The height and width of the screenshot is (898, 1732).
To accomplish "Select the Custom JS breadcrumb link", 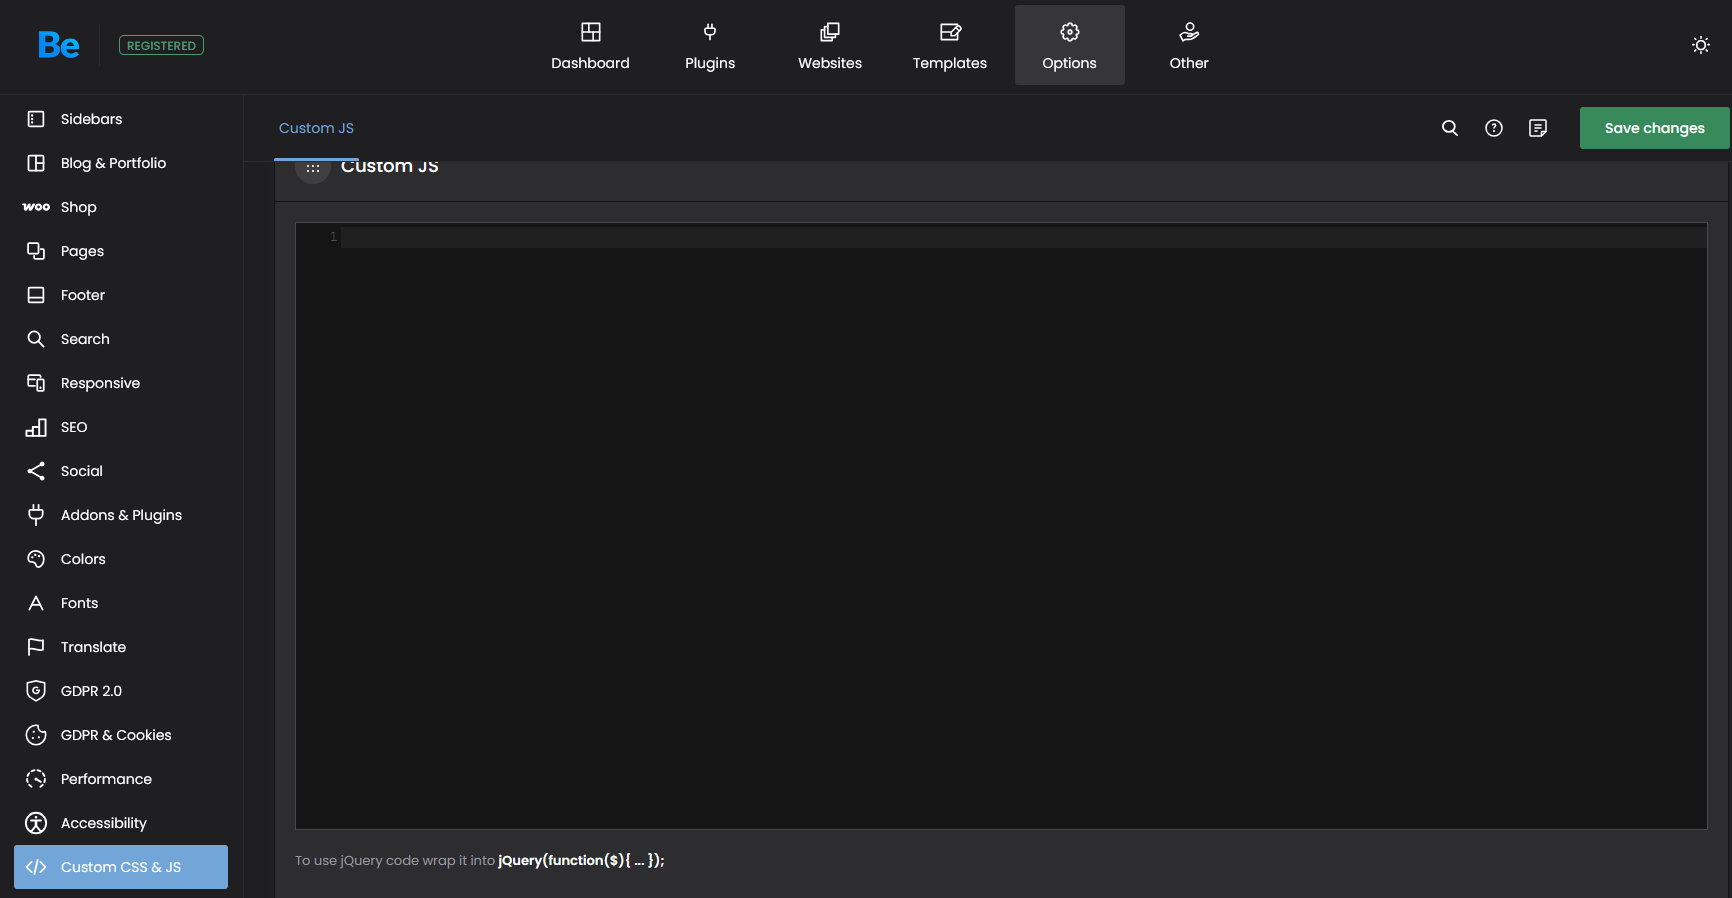I will [x=316, y=128].
